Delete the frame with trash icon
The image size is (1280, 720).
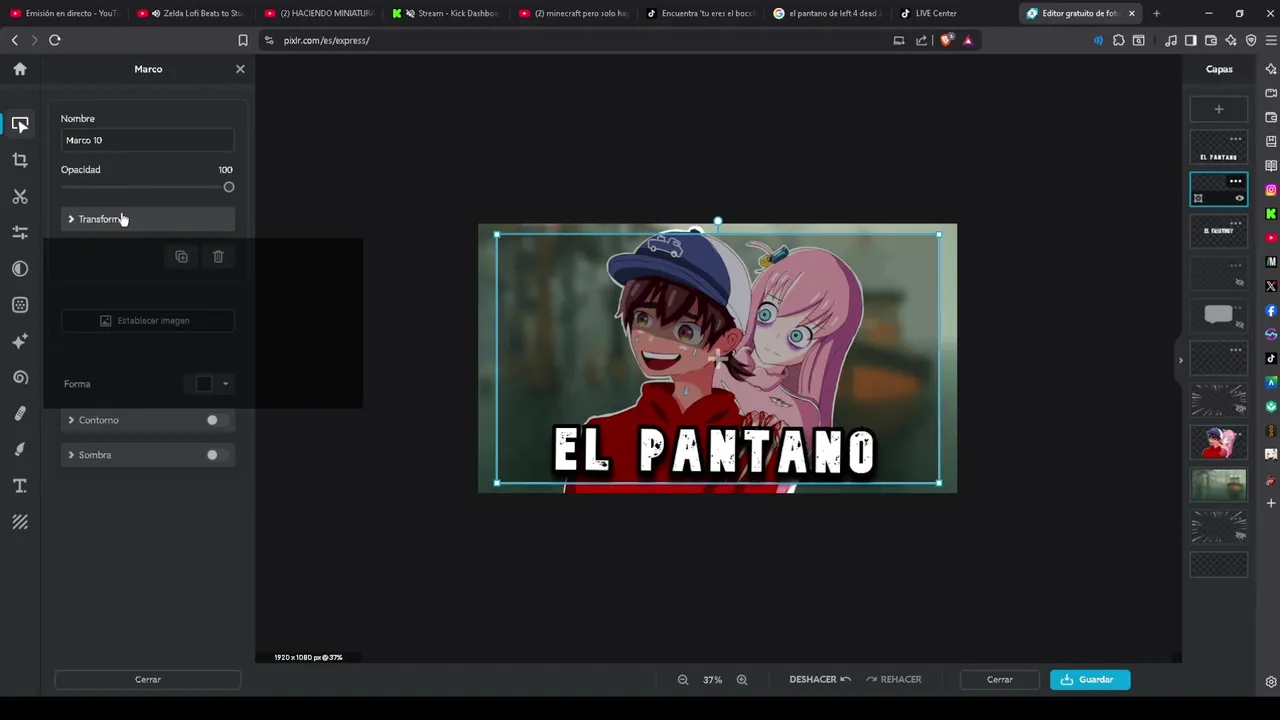click(x=218, y=257)
